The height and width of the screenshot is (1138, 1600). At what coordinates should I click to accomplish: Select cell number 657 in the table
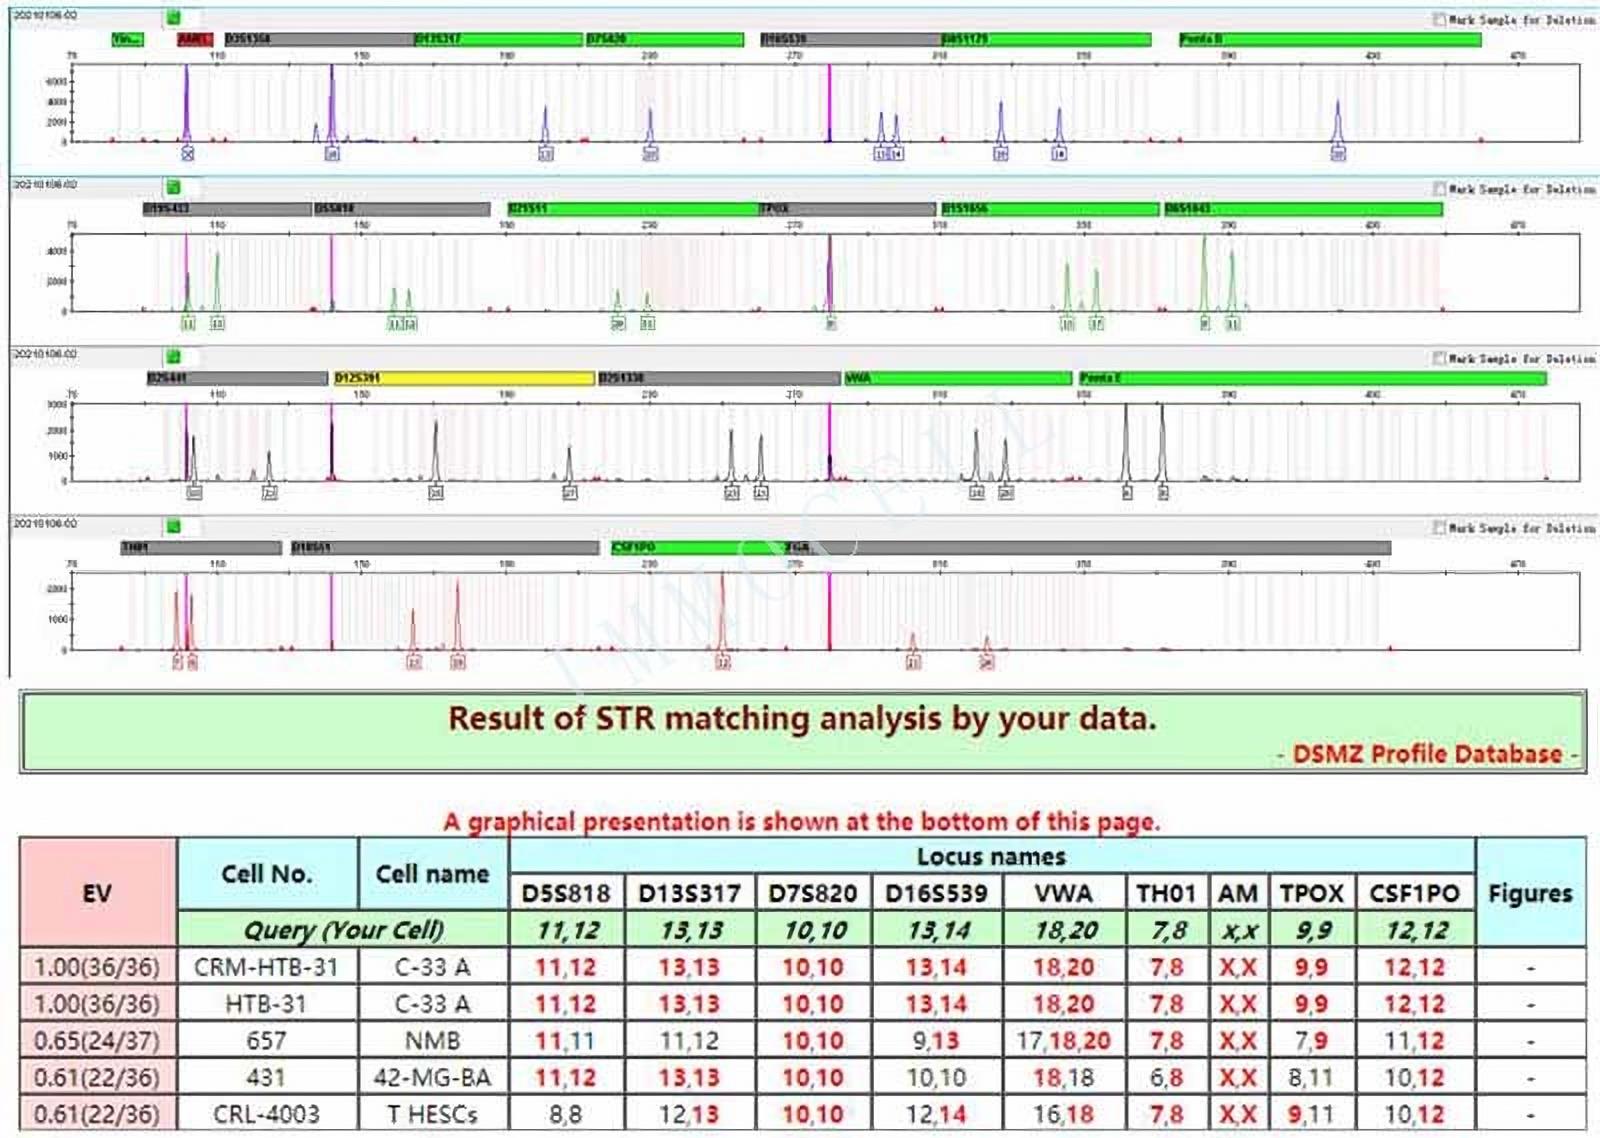266,1041
